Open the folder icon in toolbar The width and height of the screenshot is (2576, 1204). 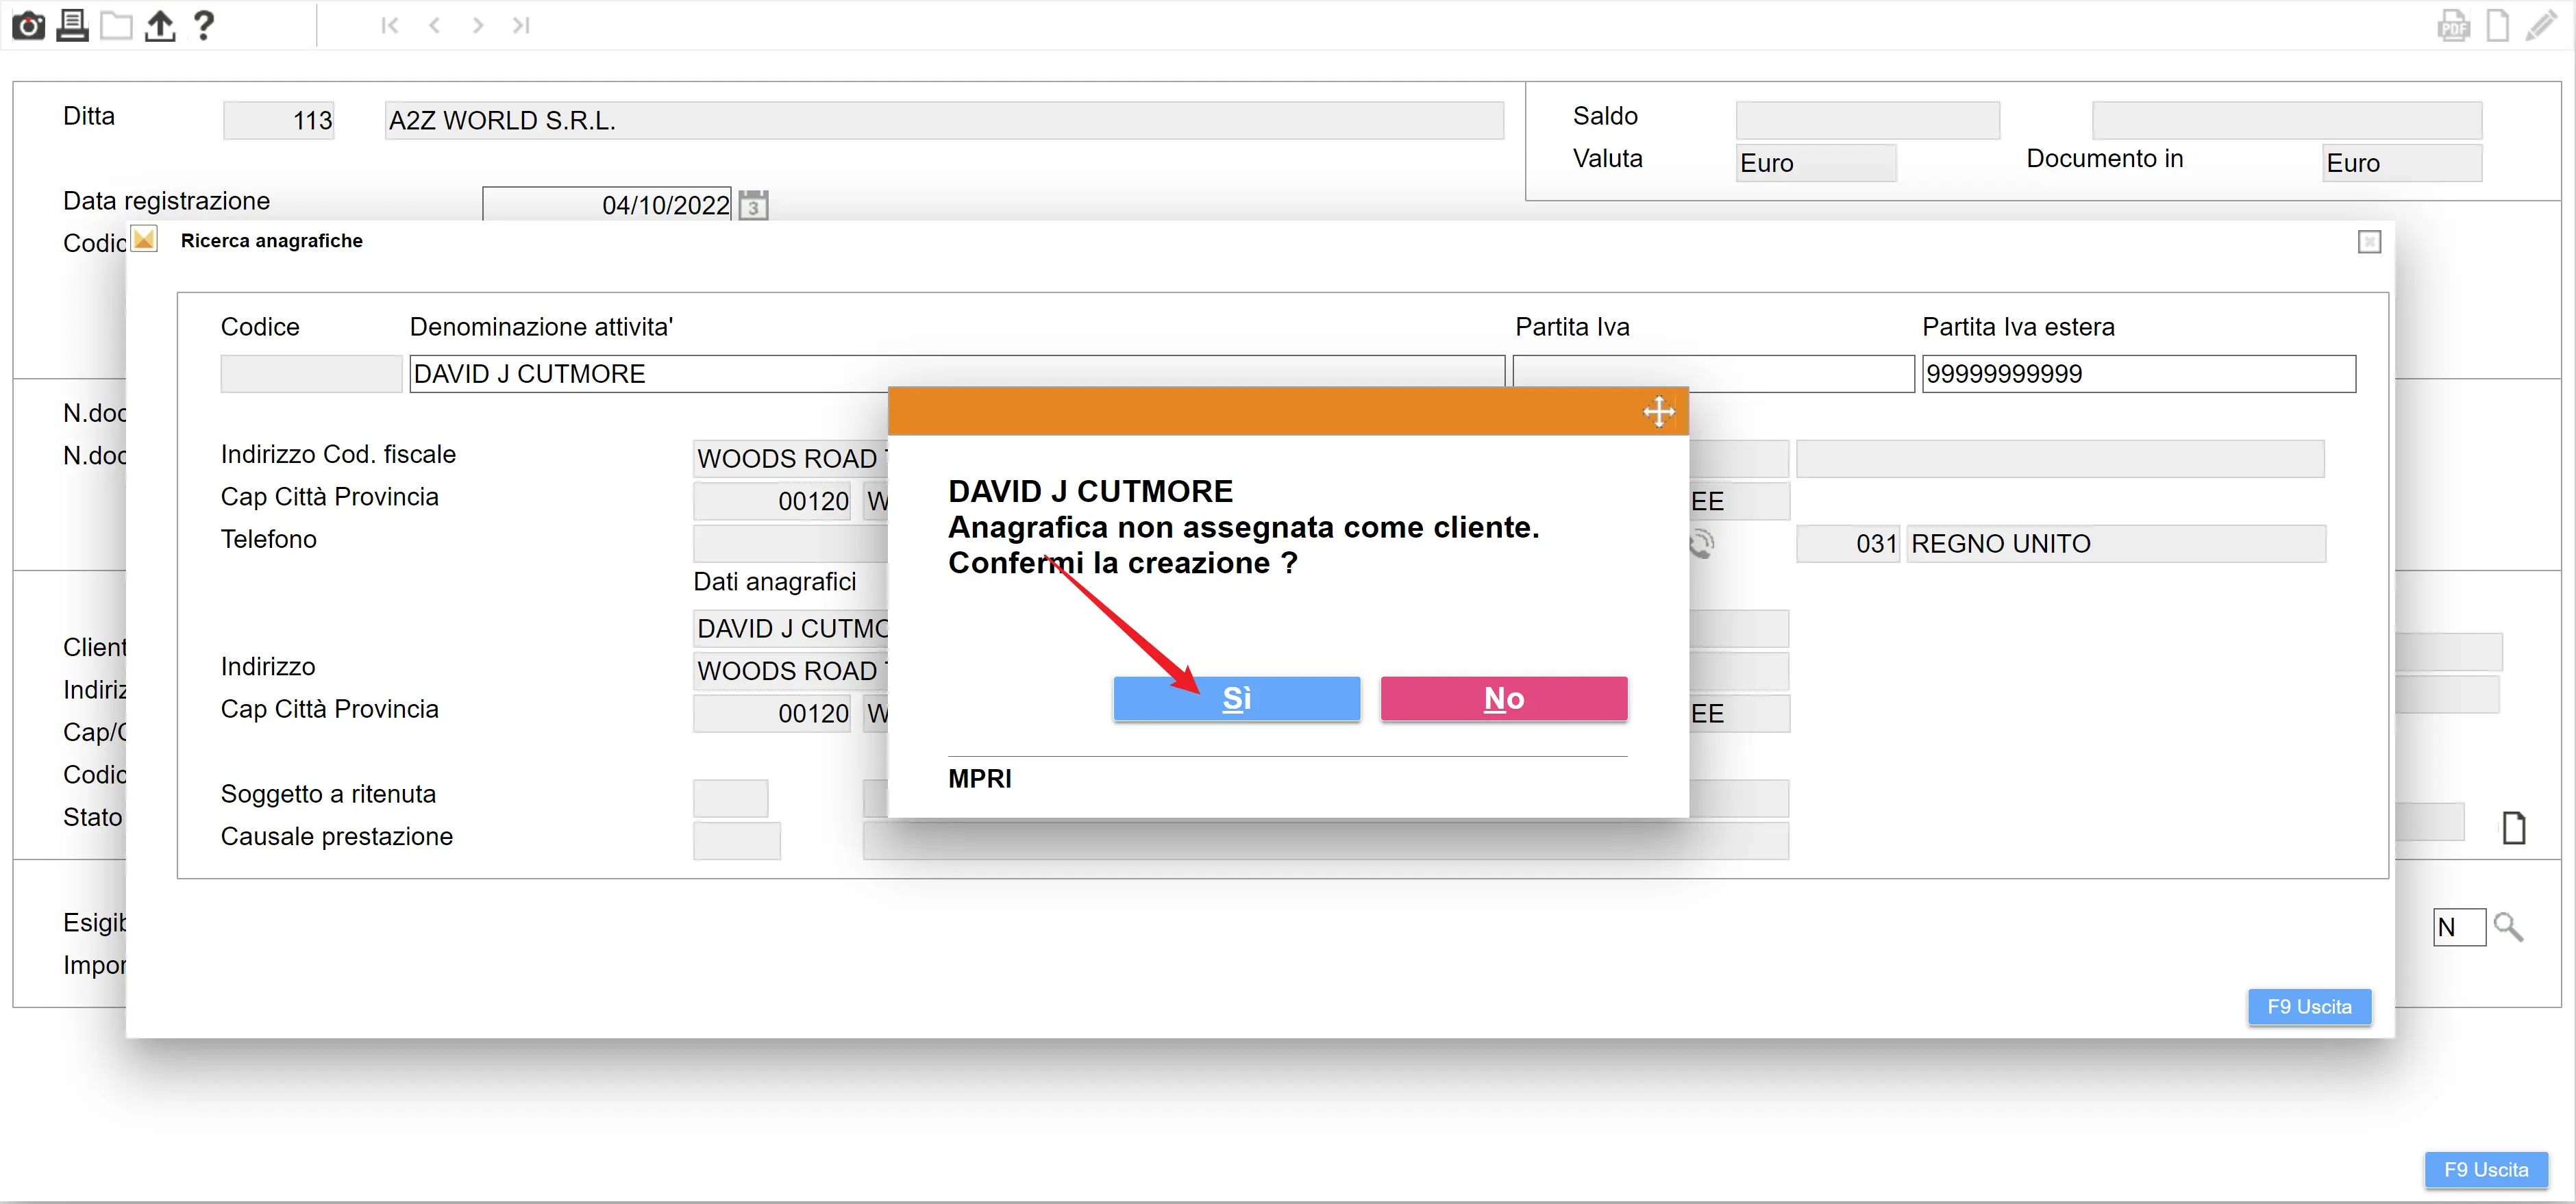[x=116, y=25]
